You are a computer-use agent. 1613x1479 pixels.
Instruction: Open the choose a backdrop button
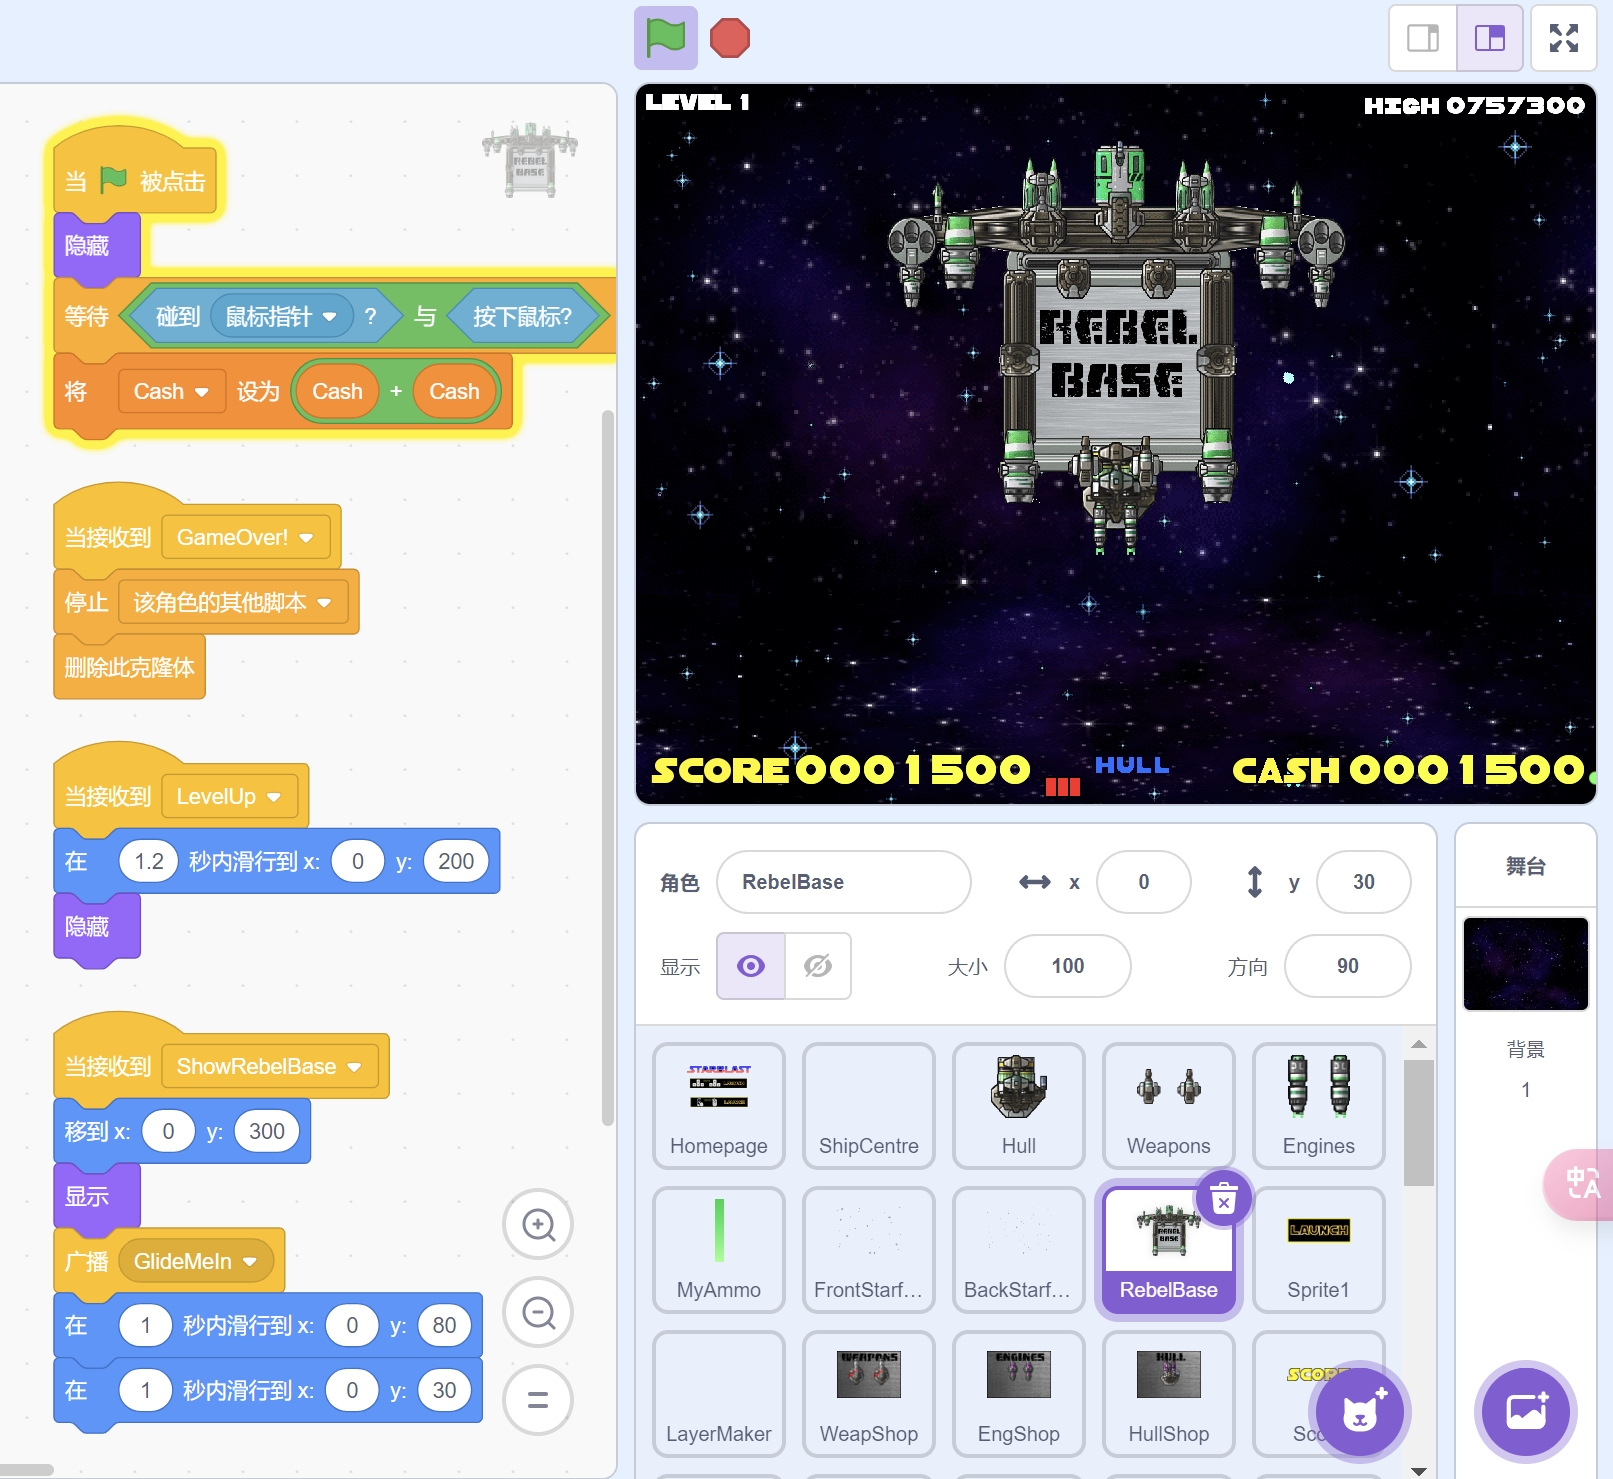pos(1525,1412)
